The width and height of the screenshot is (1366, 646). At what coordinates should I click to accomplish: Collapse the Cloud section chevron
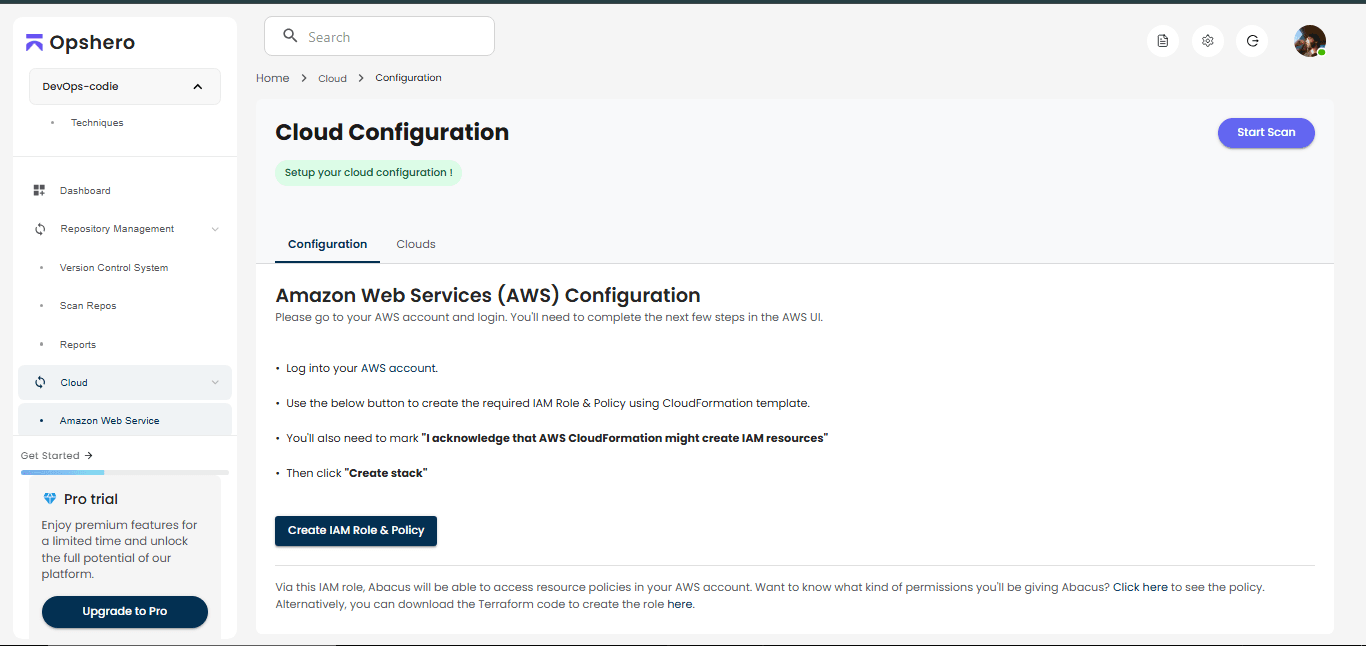(215, 382)
